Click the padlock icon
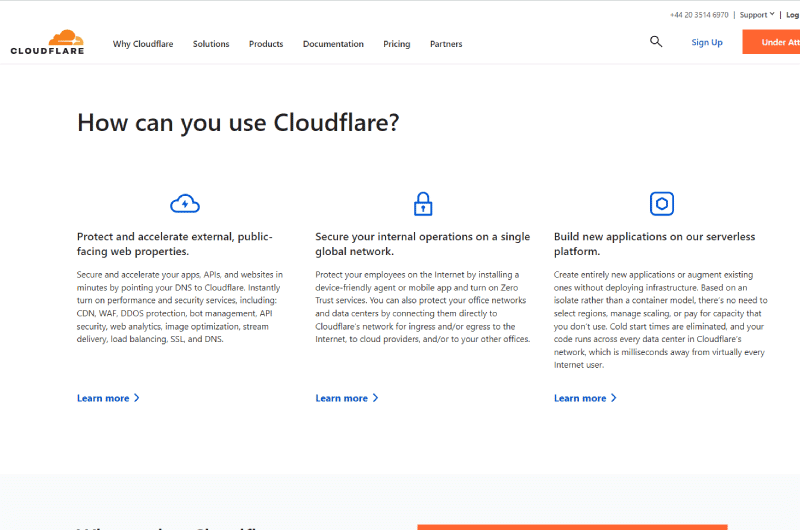800x530 pixels. point(423,204)
